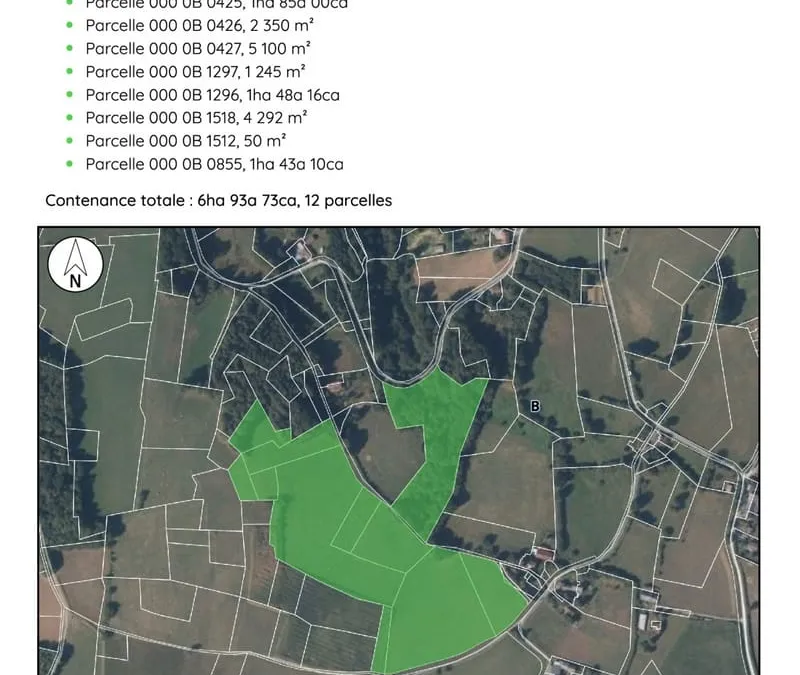Select 'Parcelle 000 0B 1296, 1ha 48a 16ca'
This screenshot has width=800, height=675.
[x=212, y=95]
